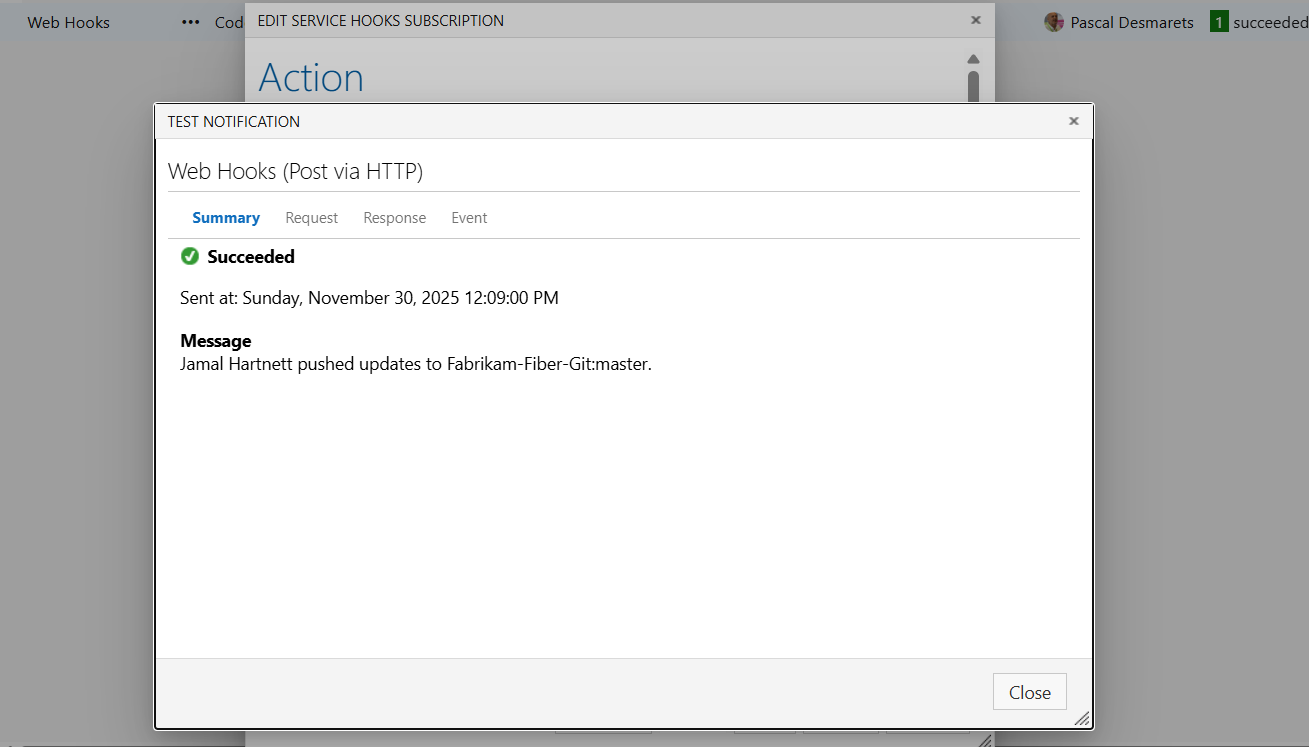Click the Edit Subscription dialog resize grip
The height and width of the screenshot is (747, 1309).
(x=985, y=741)
